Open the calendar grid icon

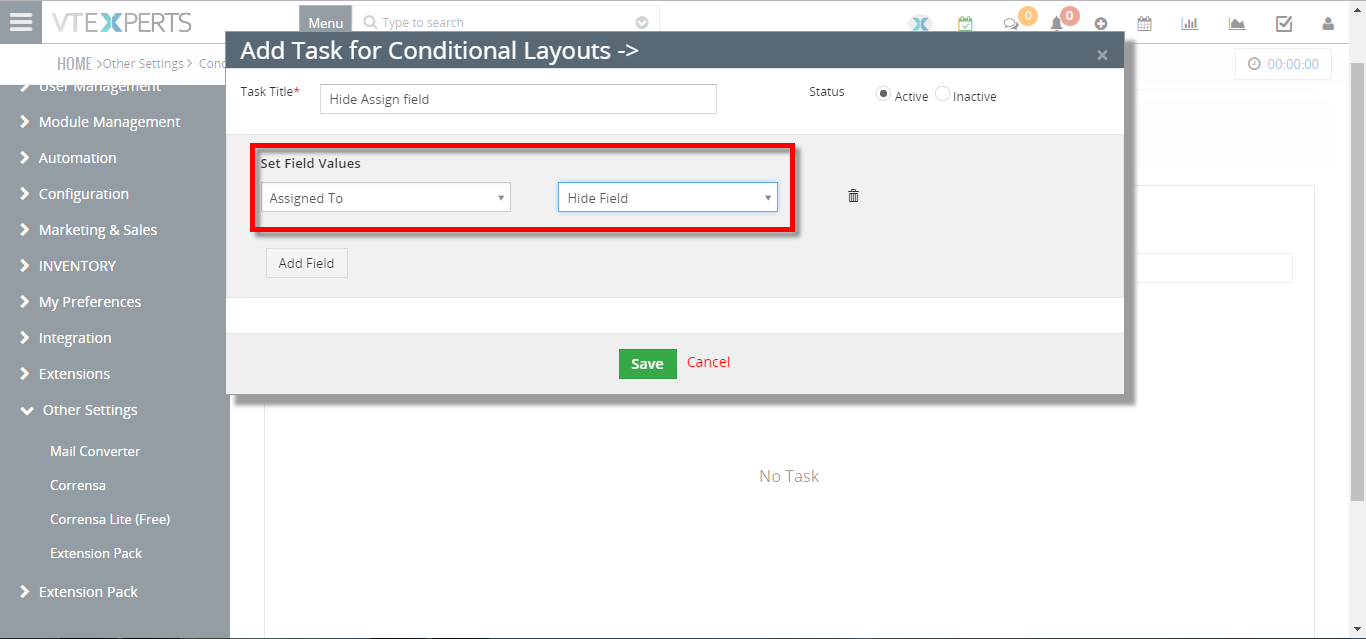[1145, 24]
